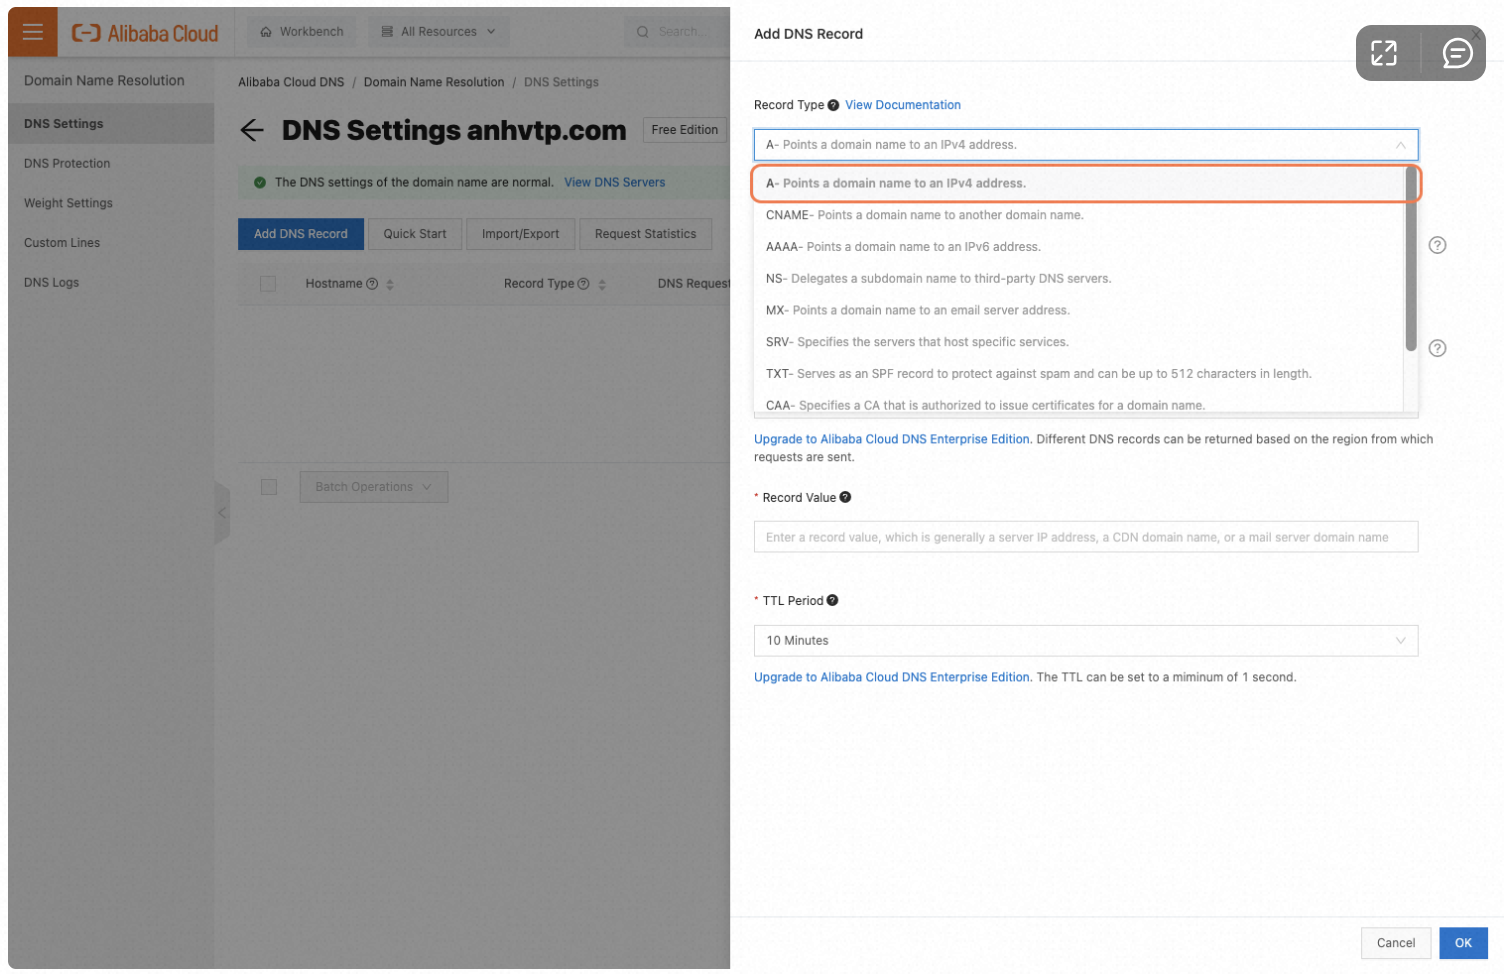Select the MX email server option
The image size is (1504, 974).
pyautogui.click(x=1079, y=310)
